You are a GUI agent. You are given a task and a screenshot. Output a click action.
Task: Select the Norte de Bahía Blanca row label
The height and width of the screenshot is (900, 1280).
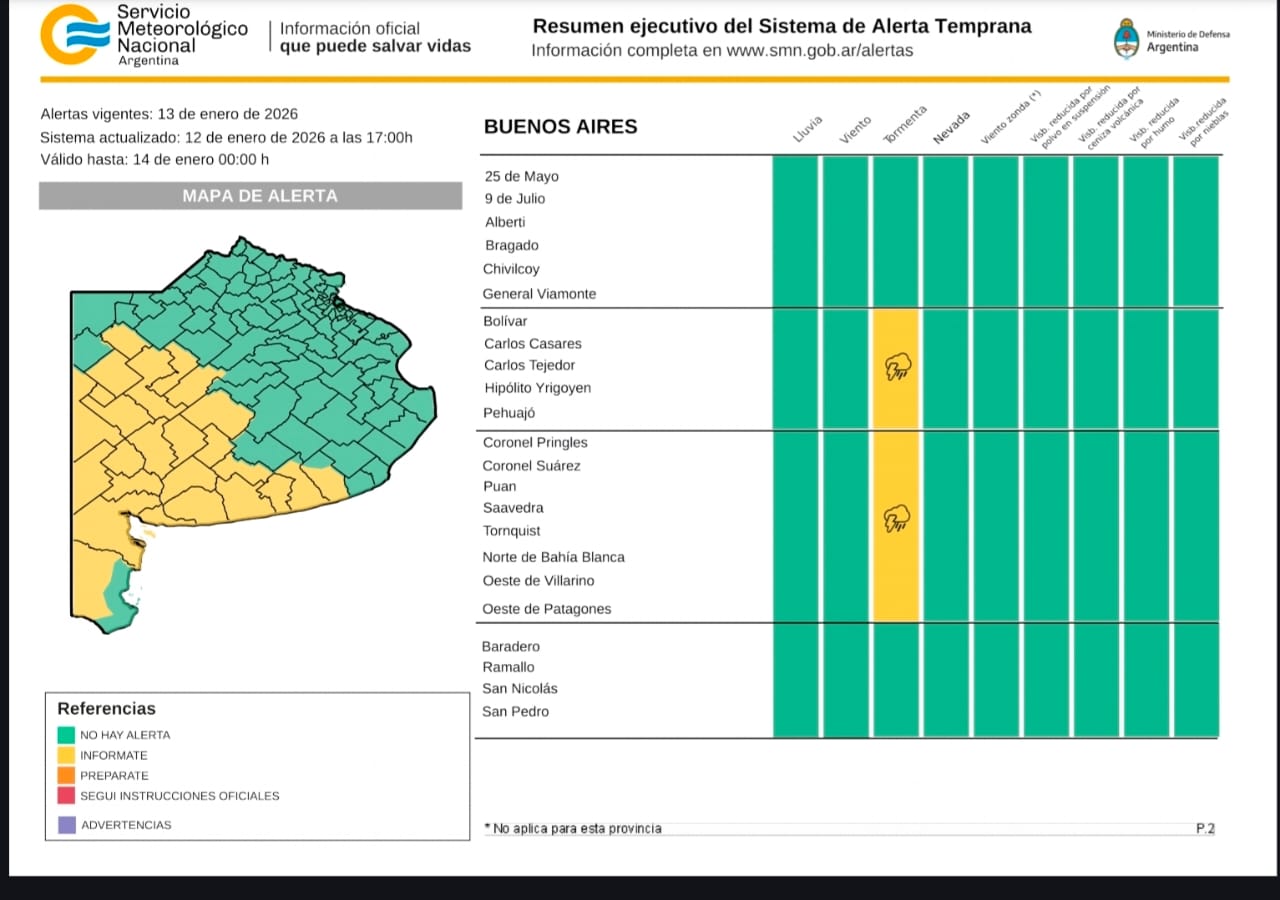tap(553, 557)
